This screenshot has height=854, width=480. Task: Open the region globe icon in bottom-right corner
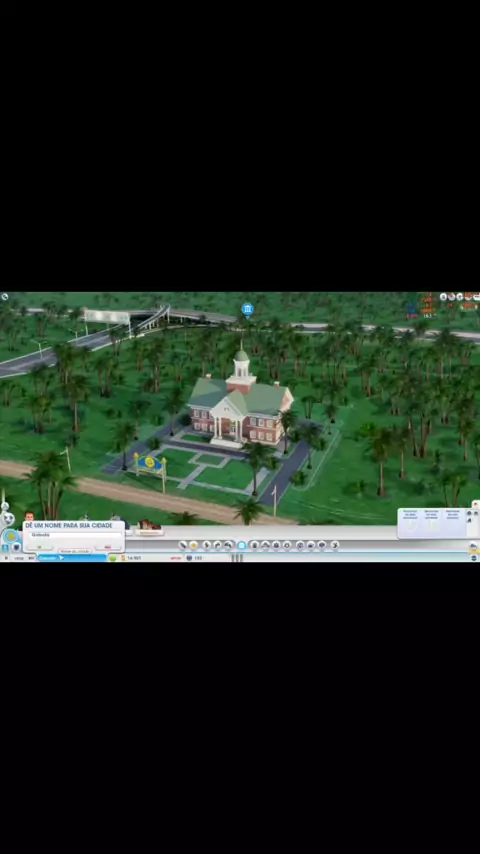[x=473, y=558]
